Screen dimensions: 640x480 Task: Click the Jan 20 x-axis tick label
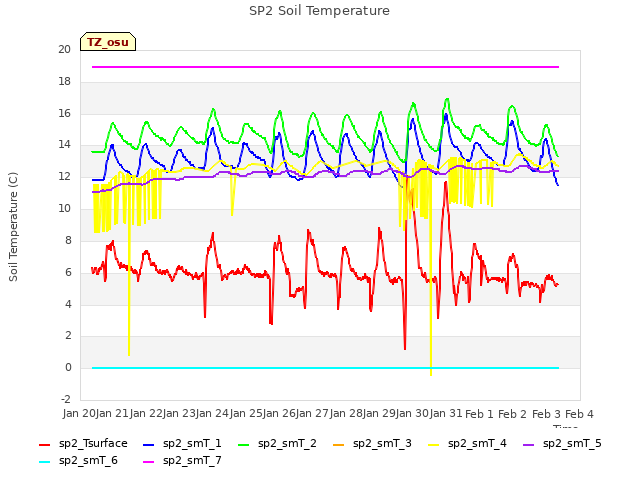coord(79,414)
